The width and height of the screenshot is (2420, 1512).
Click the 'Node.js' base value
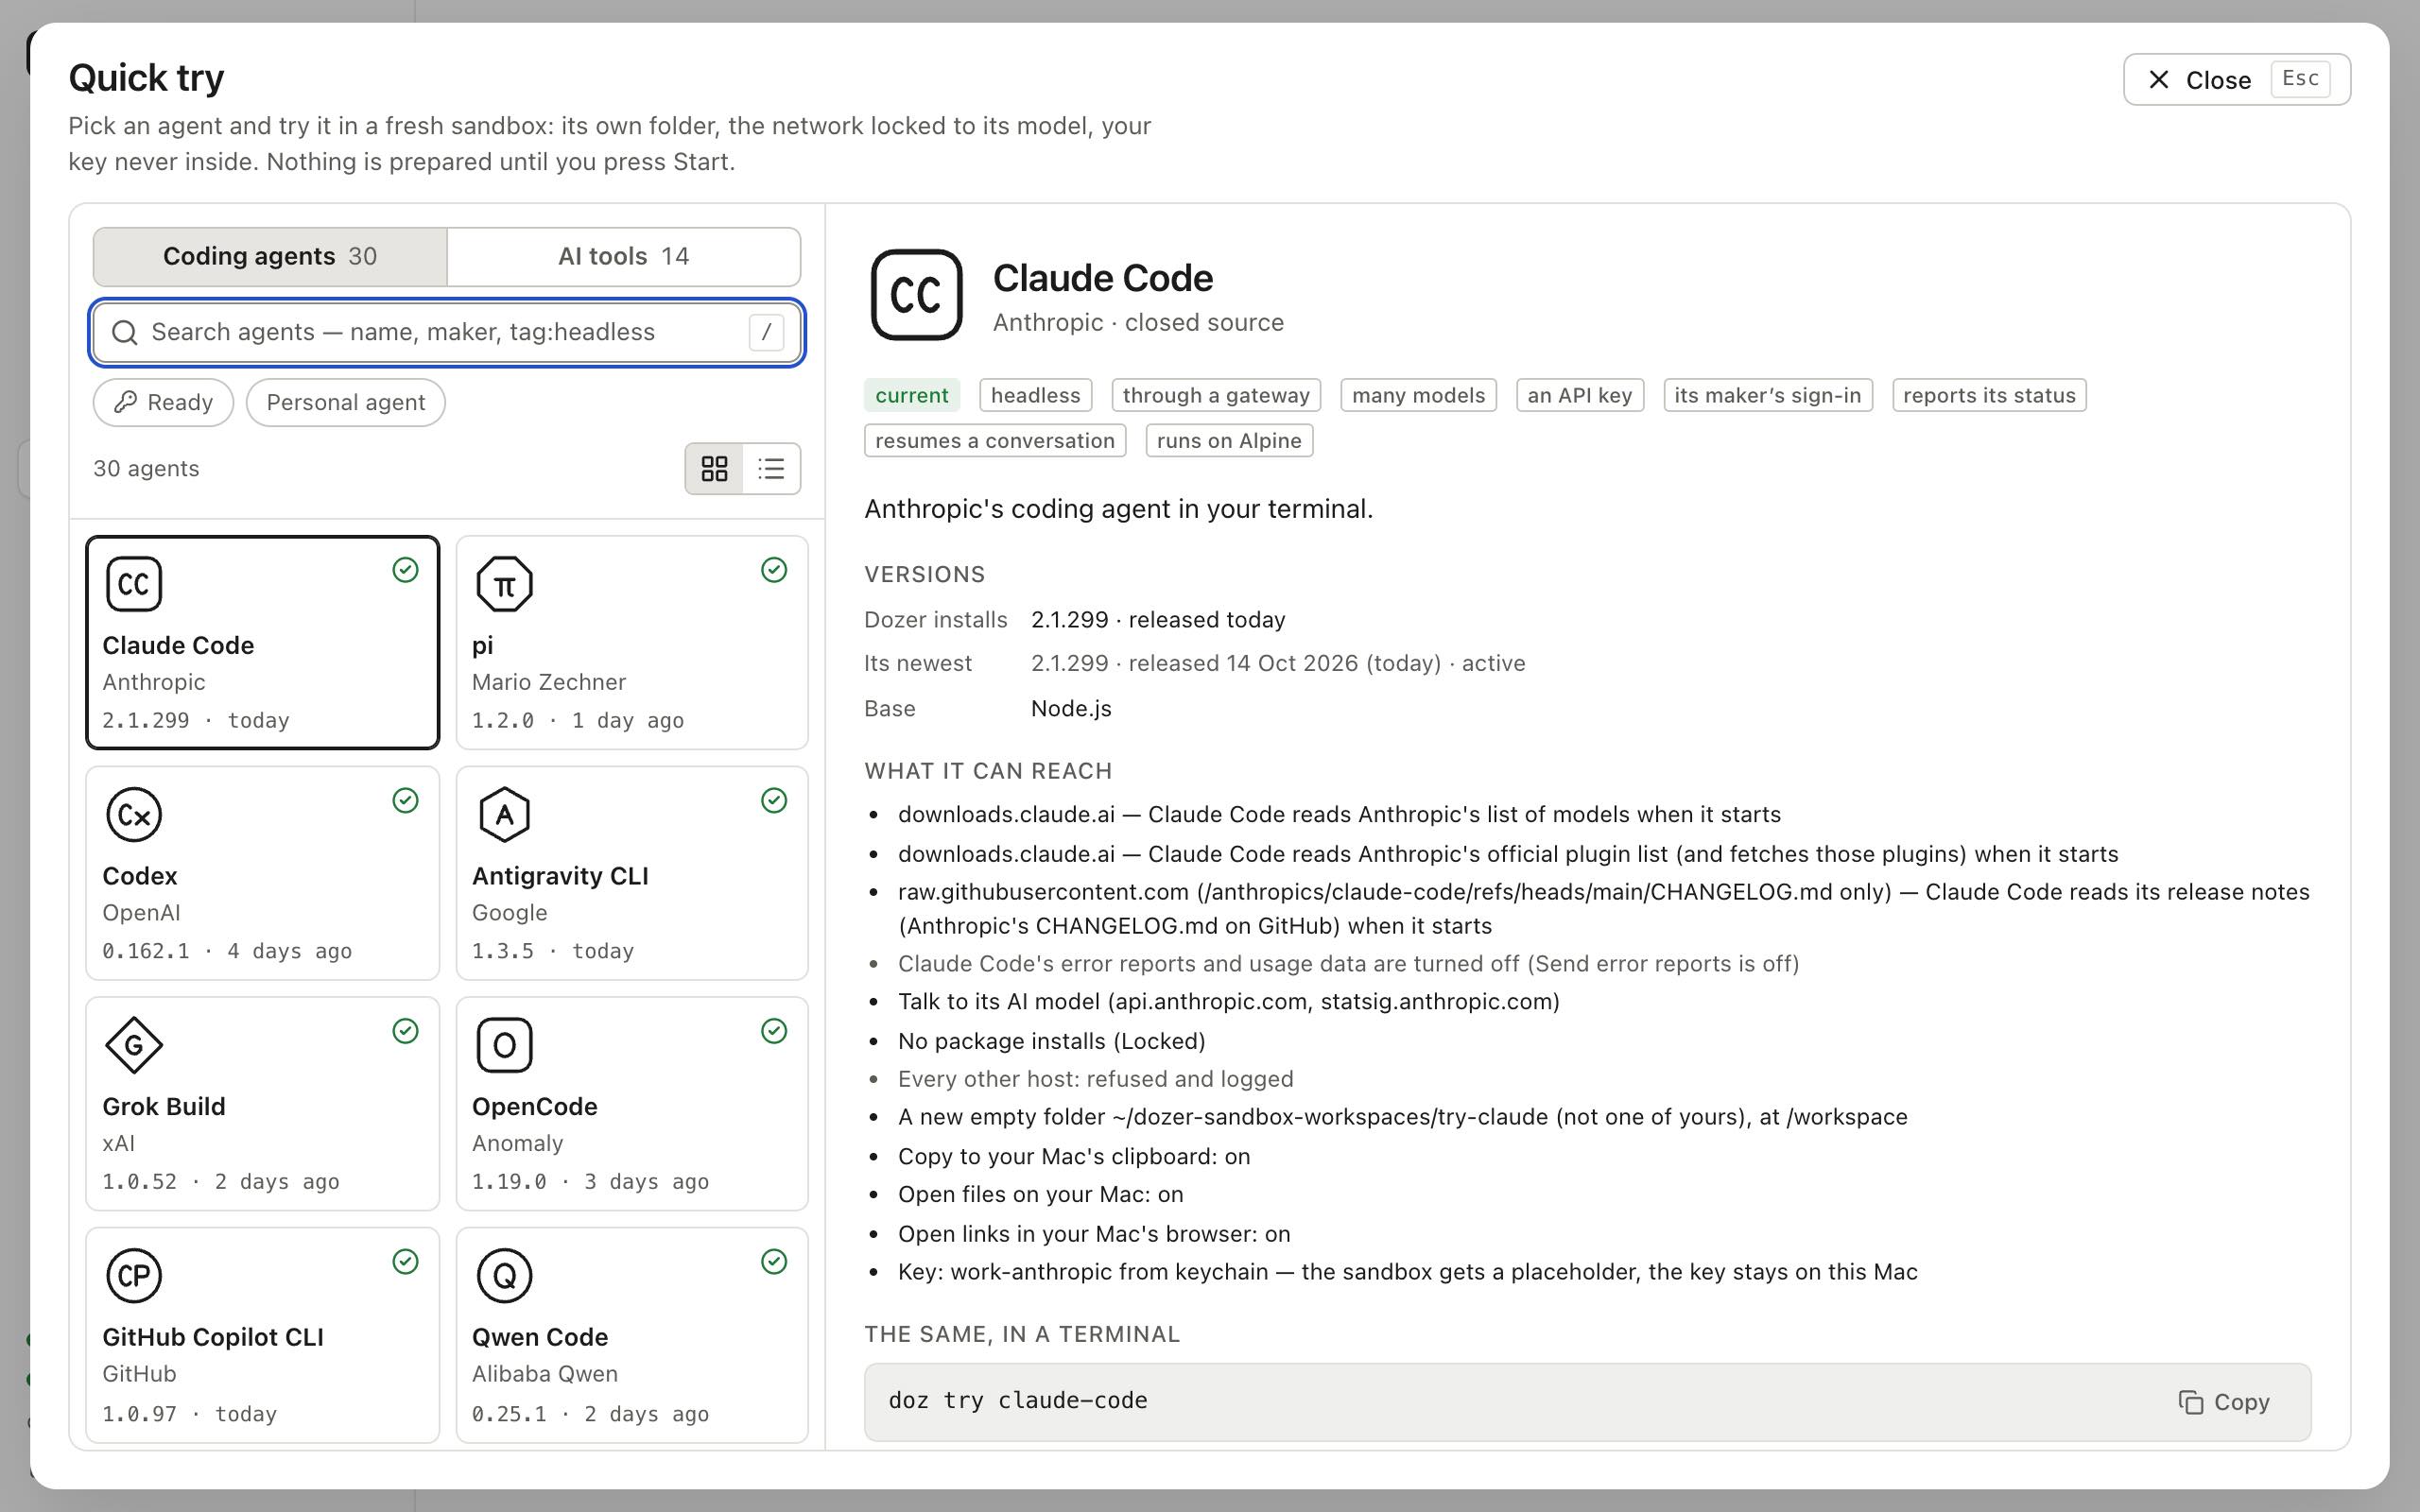(x=1071, y=709)
